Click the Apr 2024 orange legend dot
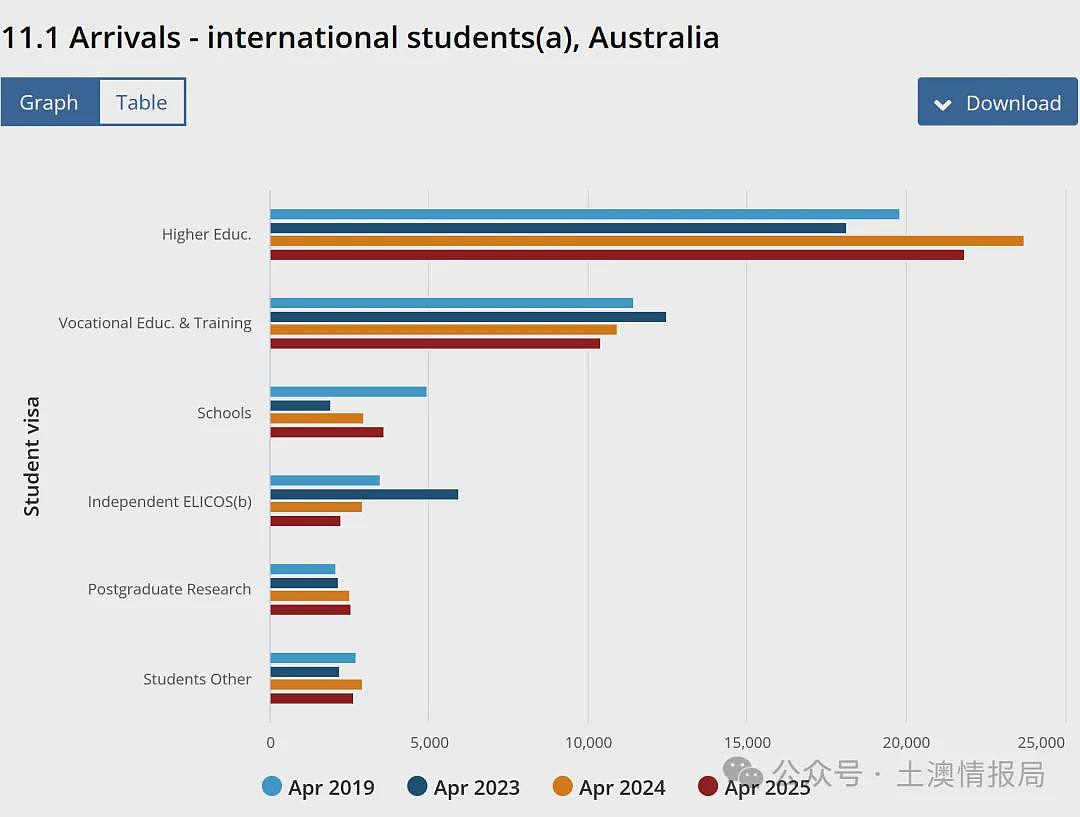 563,786
